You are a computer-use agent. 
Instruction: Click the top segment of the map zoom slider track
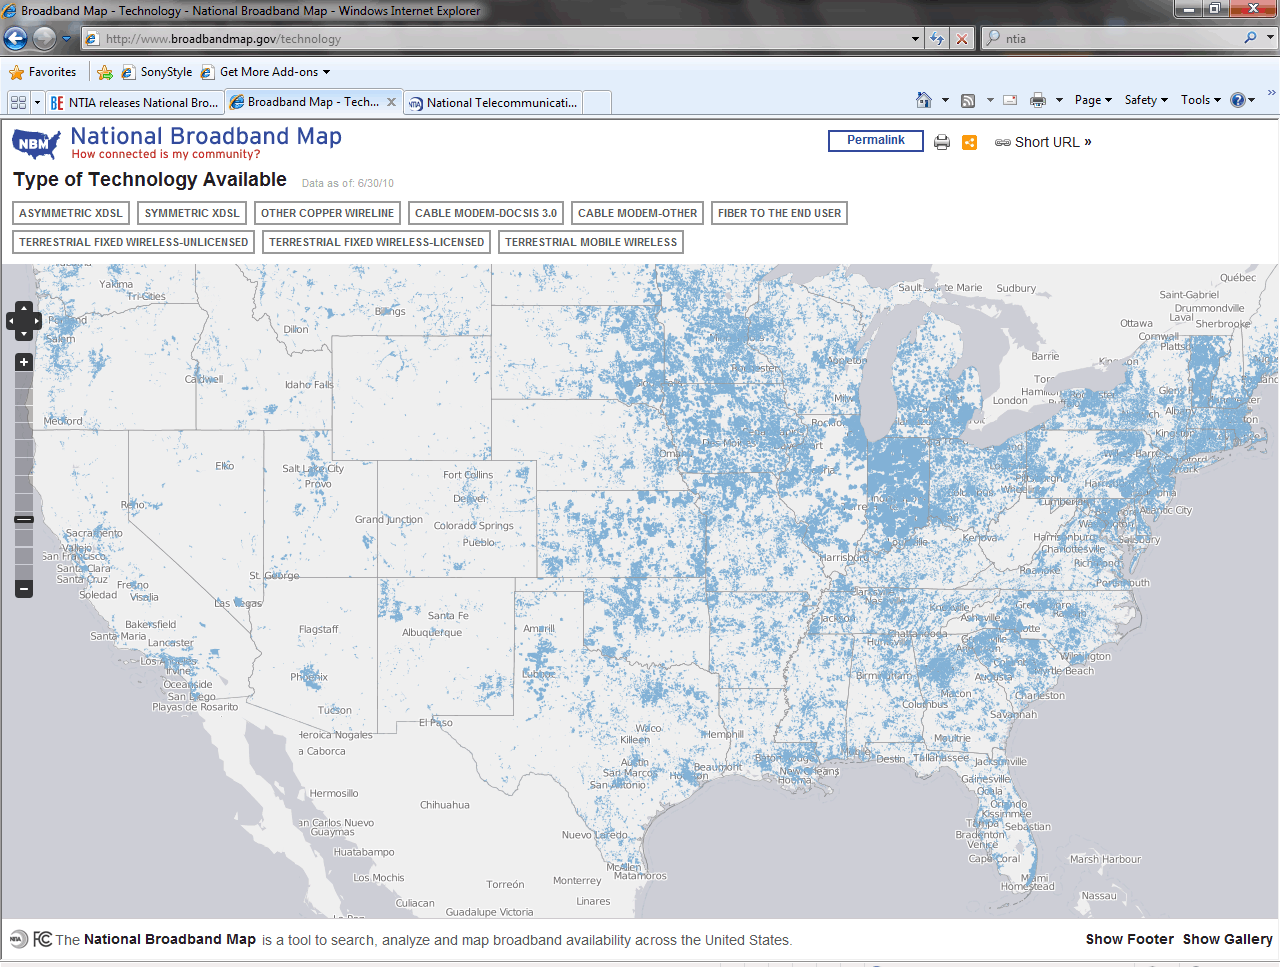click(x=24, y=382)
